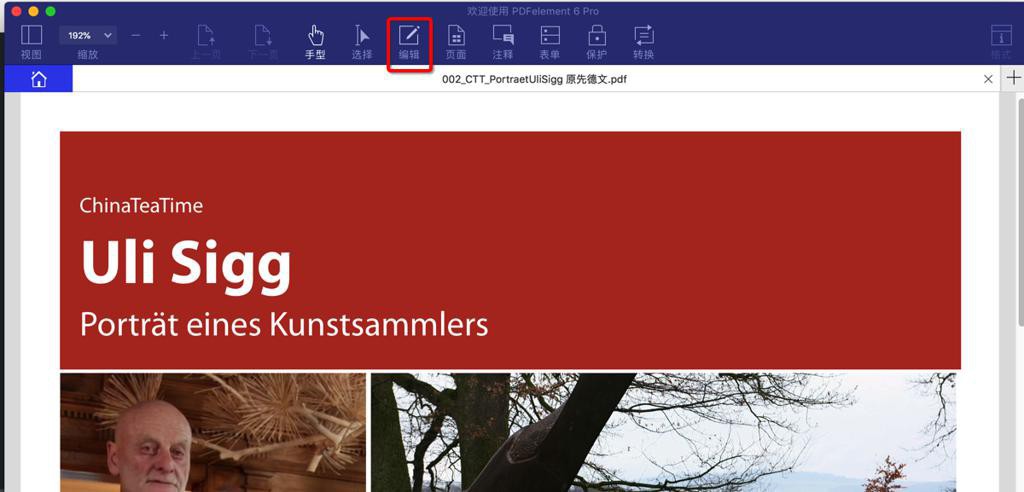Open the 192% zoom dropdown
Viewport: 1024px width, 492px height.
88,35
